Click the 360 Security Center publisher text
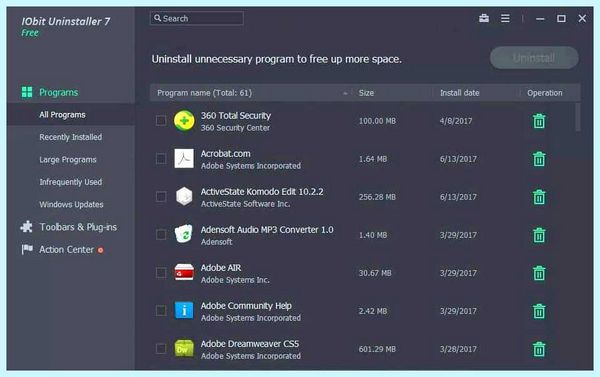Image resolution: width=600 pixels, height=377 pixels. [235, 128]
